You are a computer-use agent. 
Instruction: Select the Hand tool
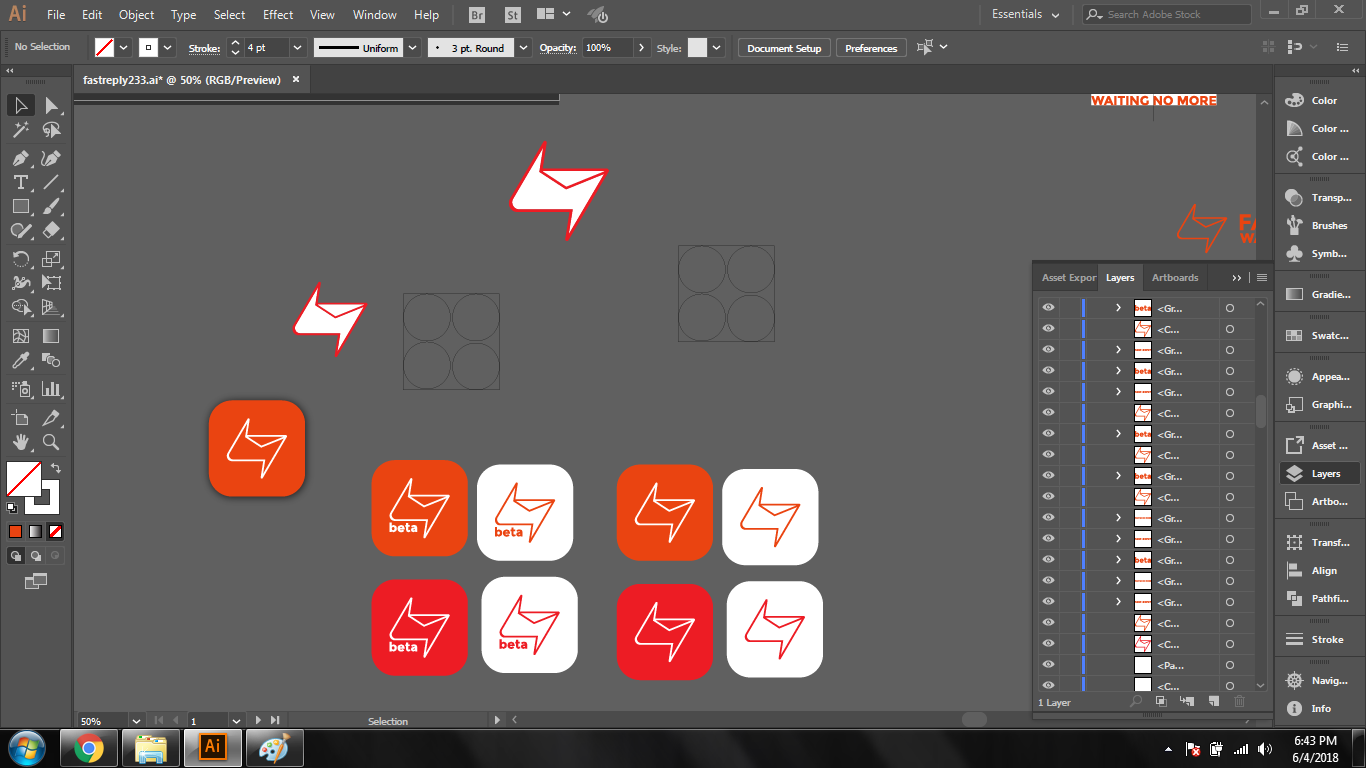click(20, 441)
